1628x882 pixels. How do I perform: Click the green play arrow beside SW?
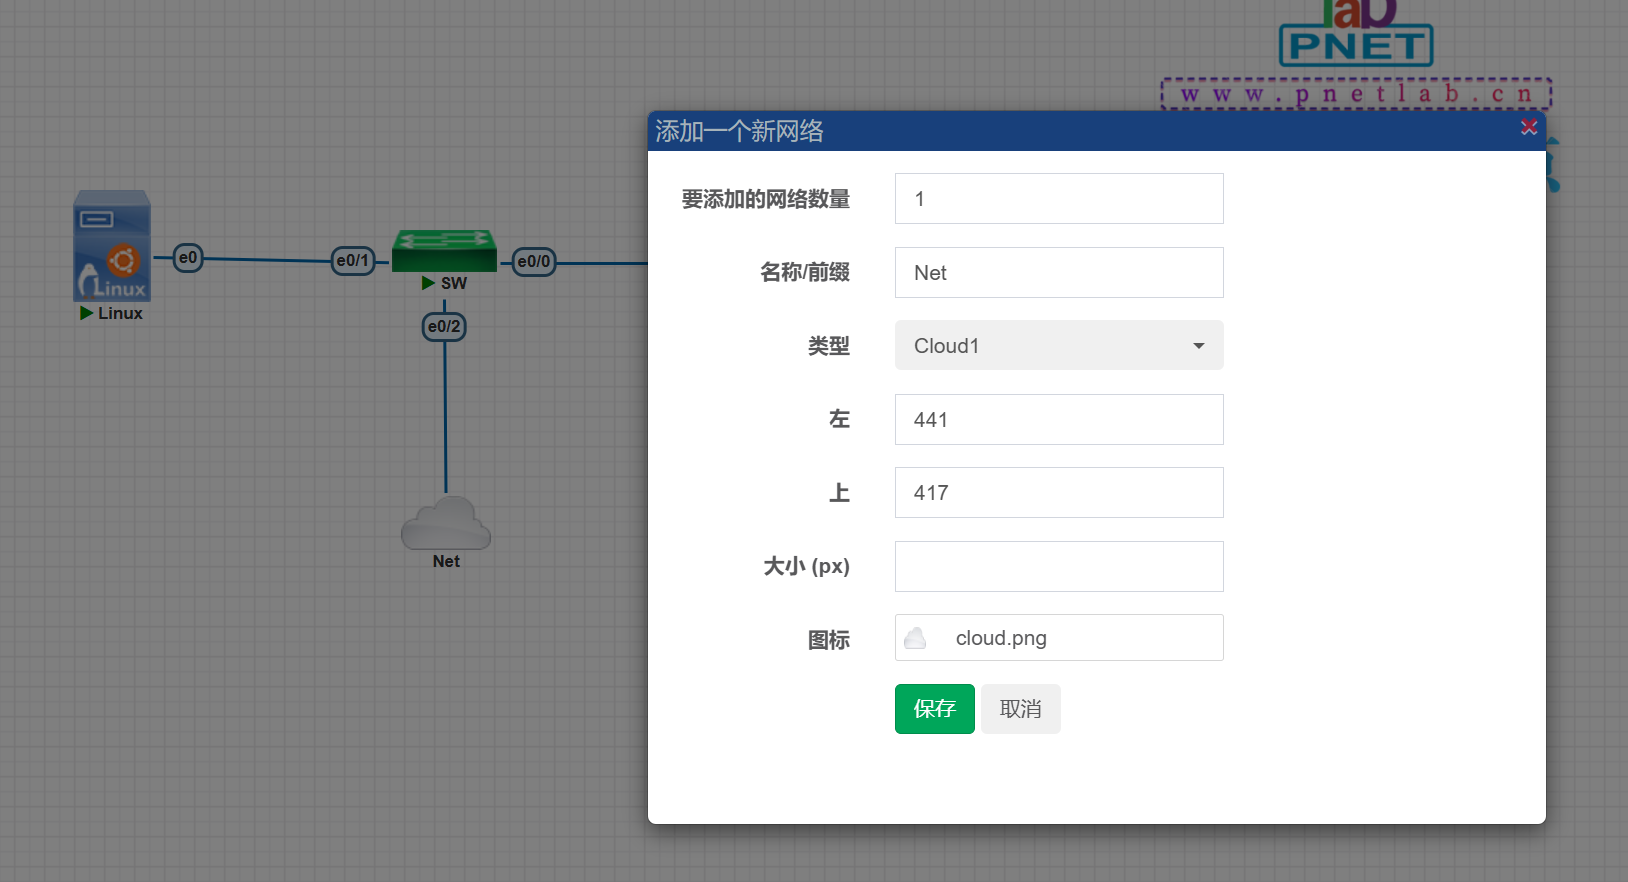[x=428, y=283]
